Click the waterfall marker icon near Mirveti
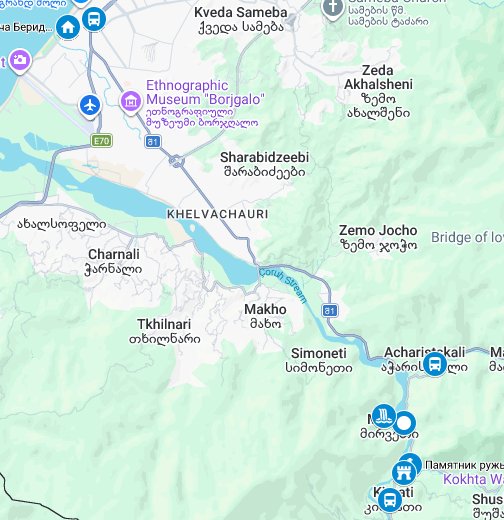This screenshot has height=520, width=504. click(x=384, y=416)
